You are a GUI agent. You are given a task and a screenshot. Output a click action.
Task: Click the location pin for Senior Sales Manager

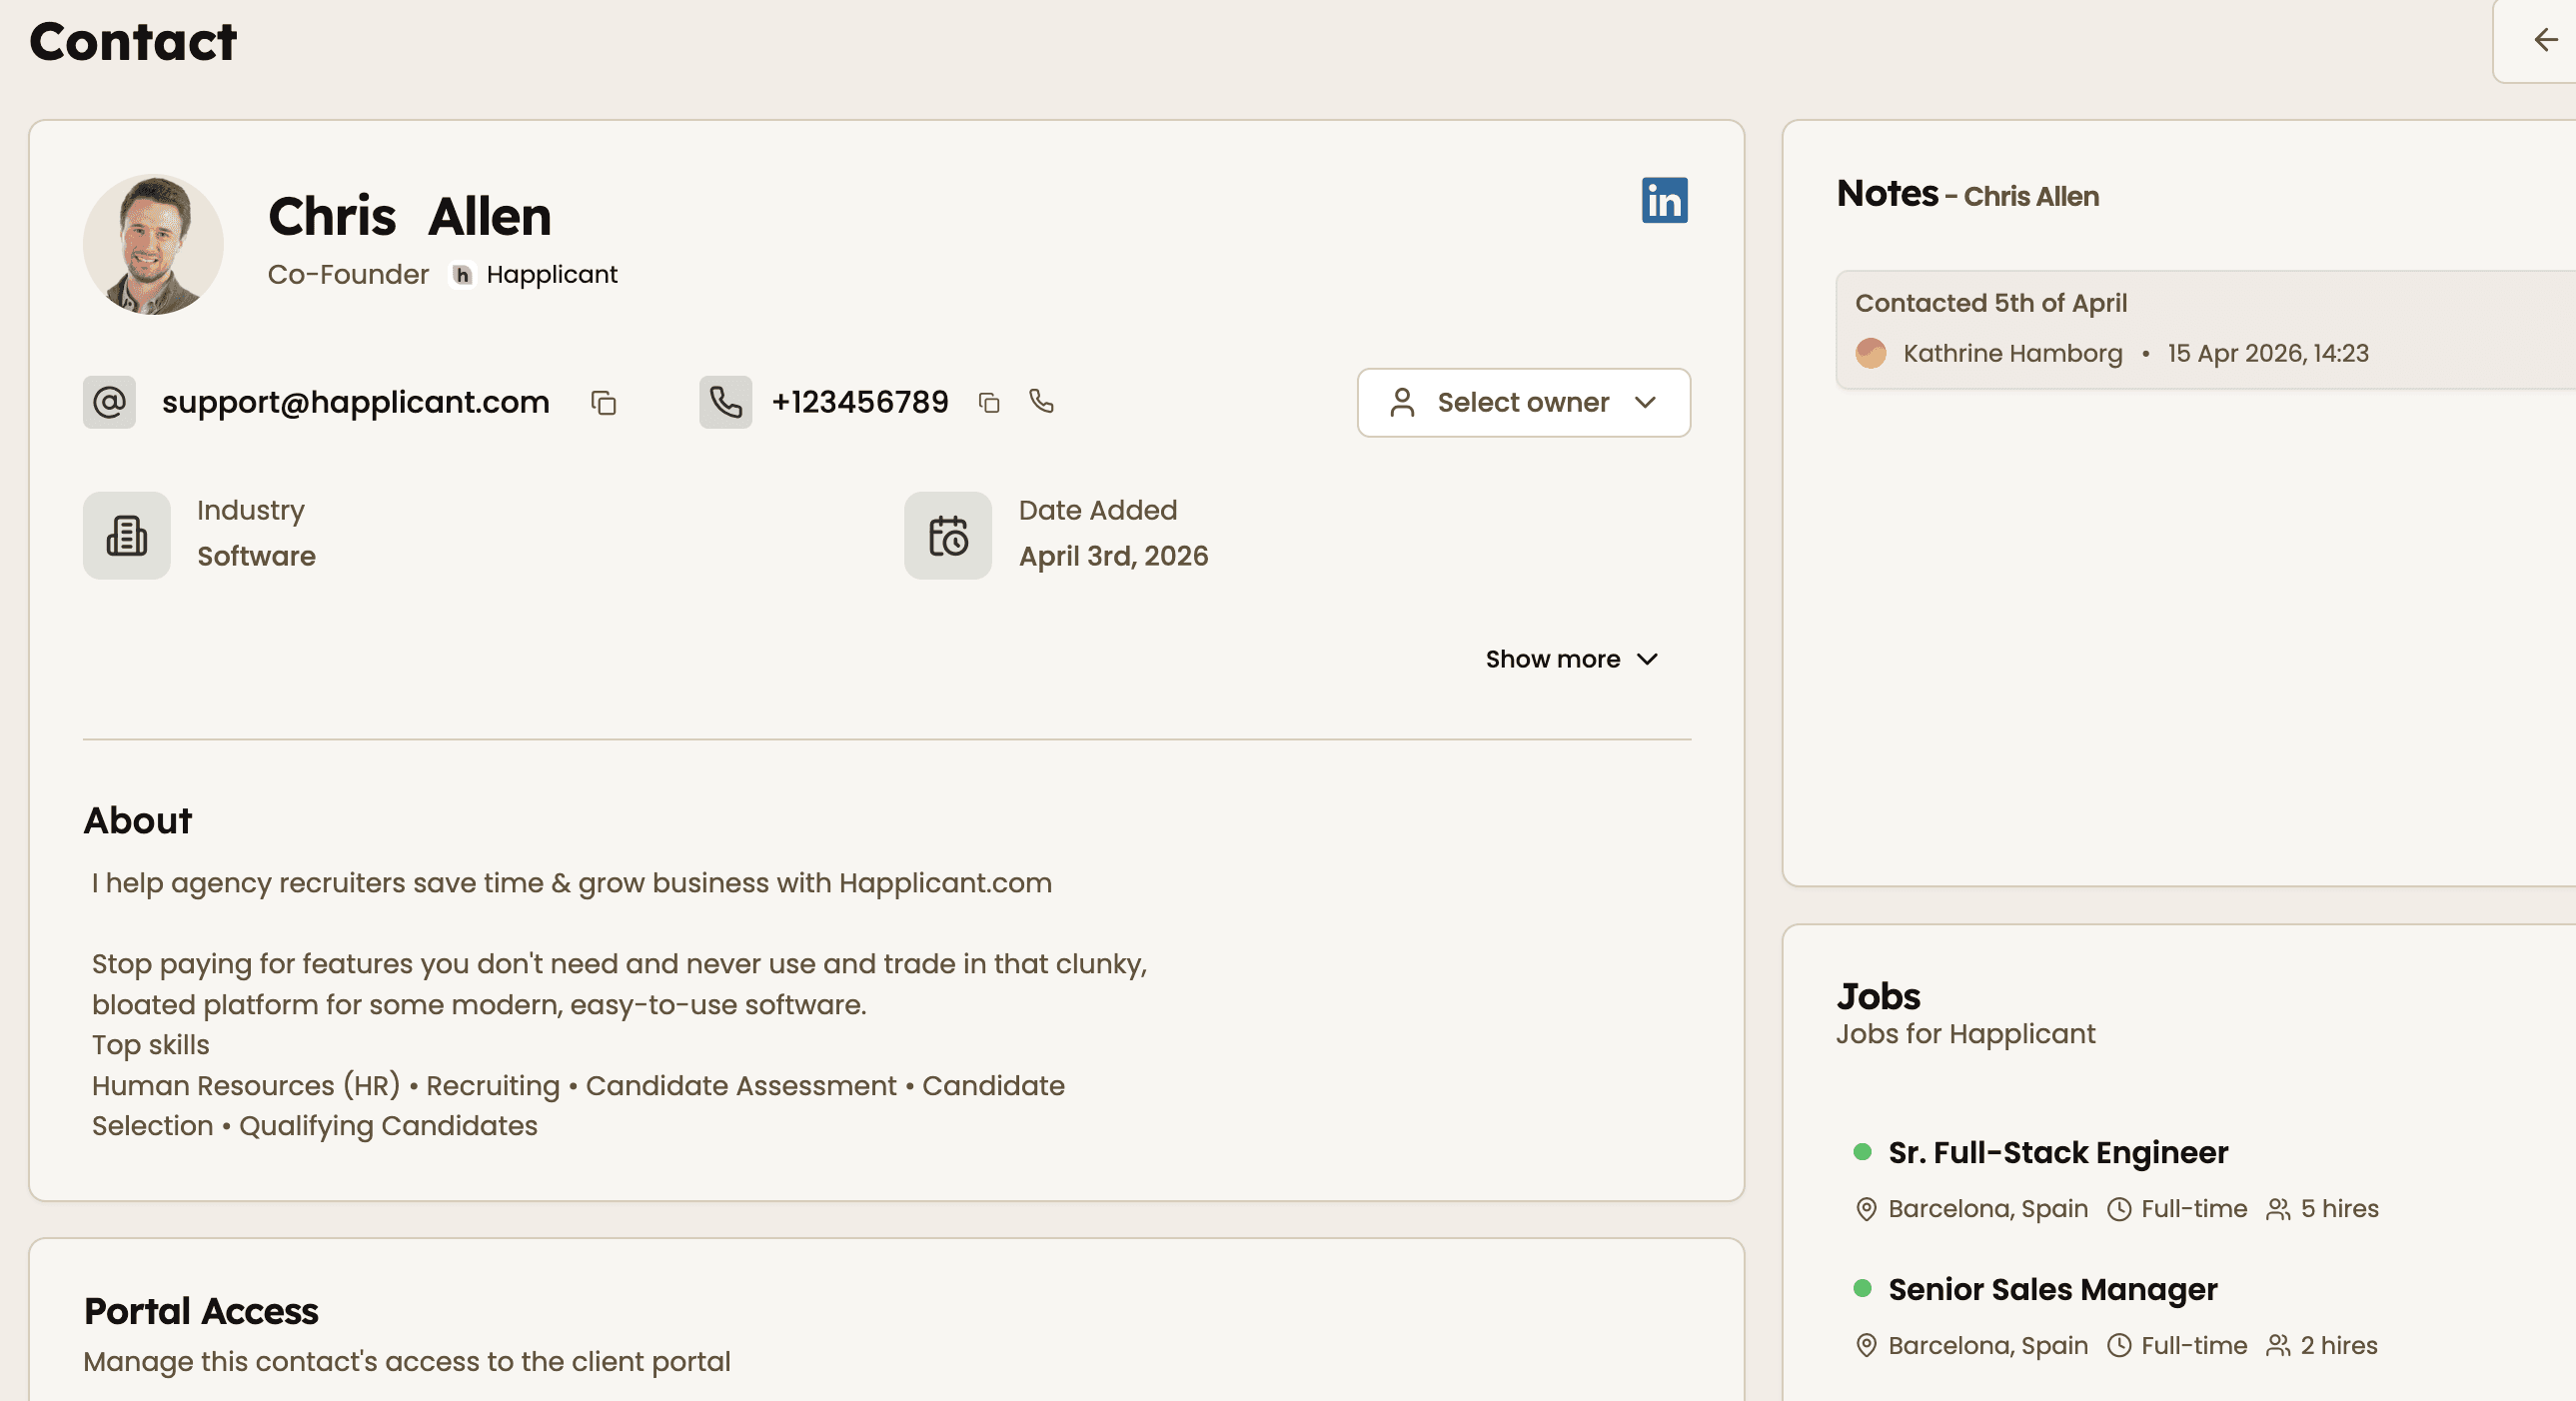(1866, 1346)
